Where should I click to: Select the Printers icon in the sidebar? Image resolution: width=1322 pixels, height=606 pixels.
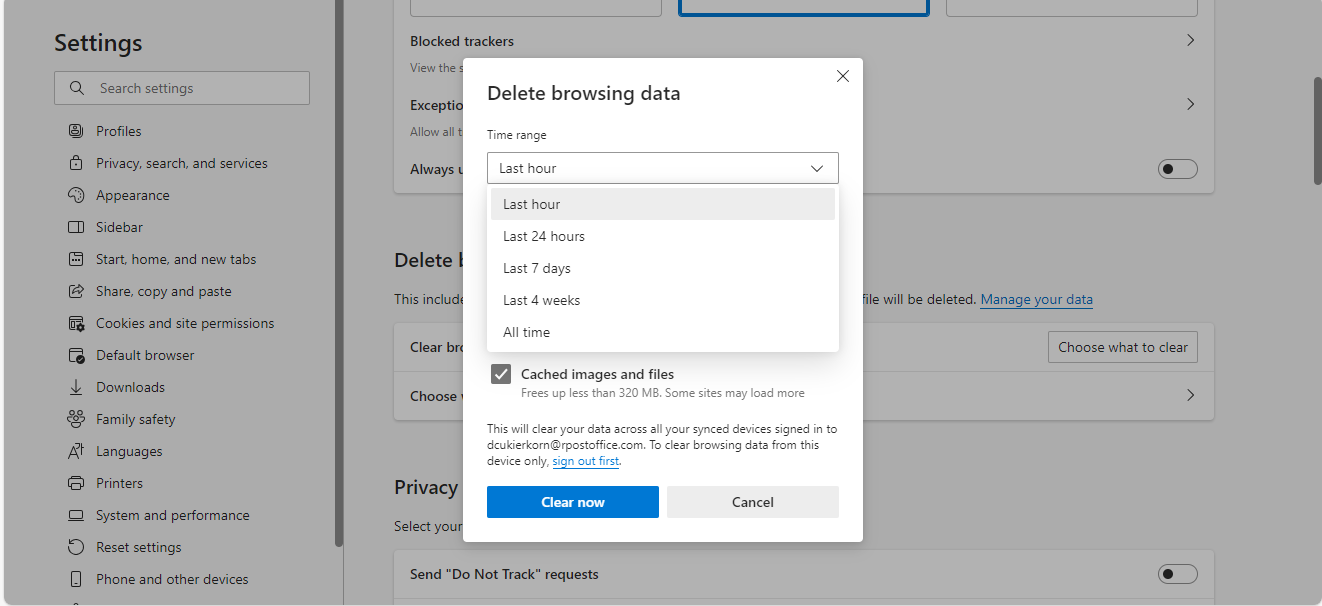pyautogui.click(x=76, y=483)
